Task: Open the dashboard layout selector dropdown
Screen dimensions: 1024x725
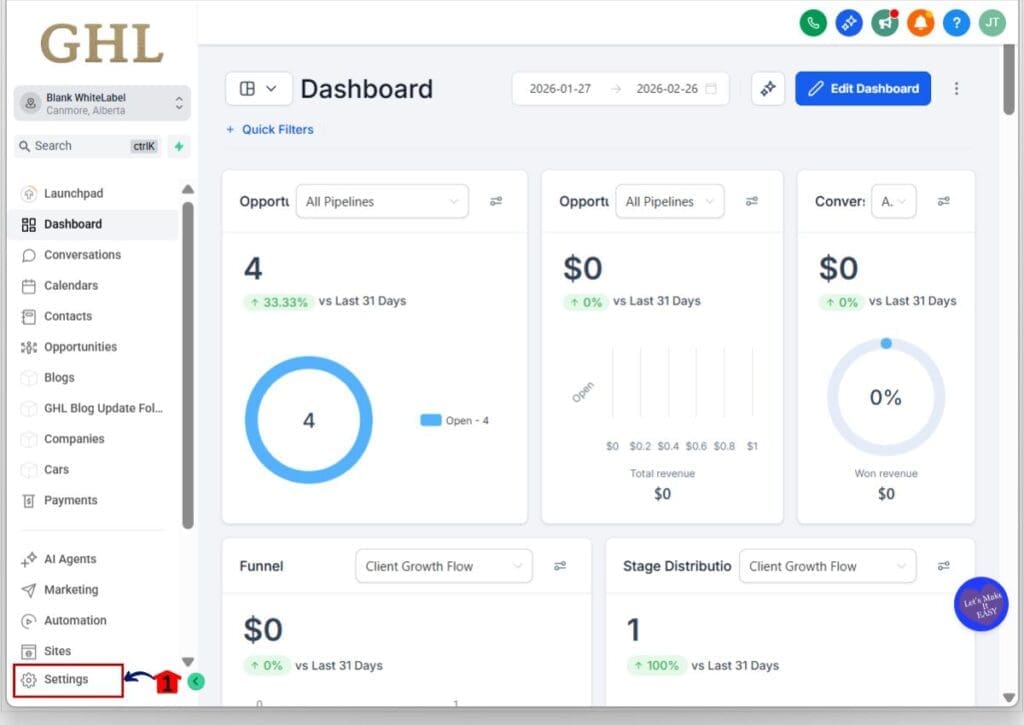Action: pyautogui.click(x=258, y=89)
